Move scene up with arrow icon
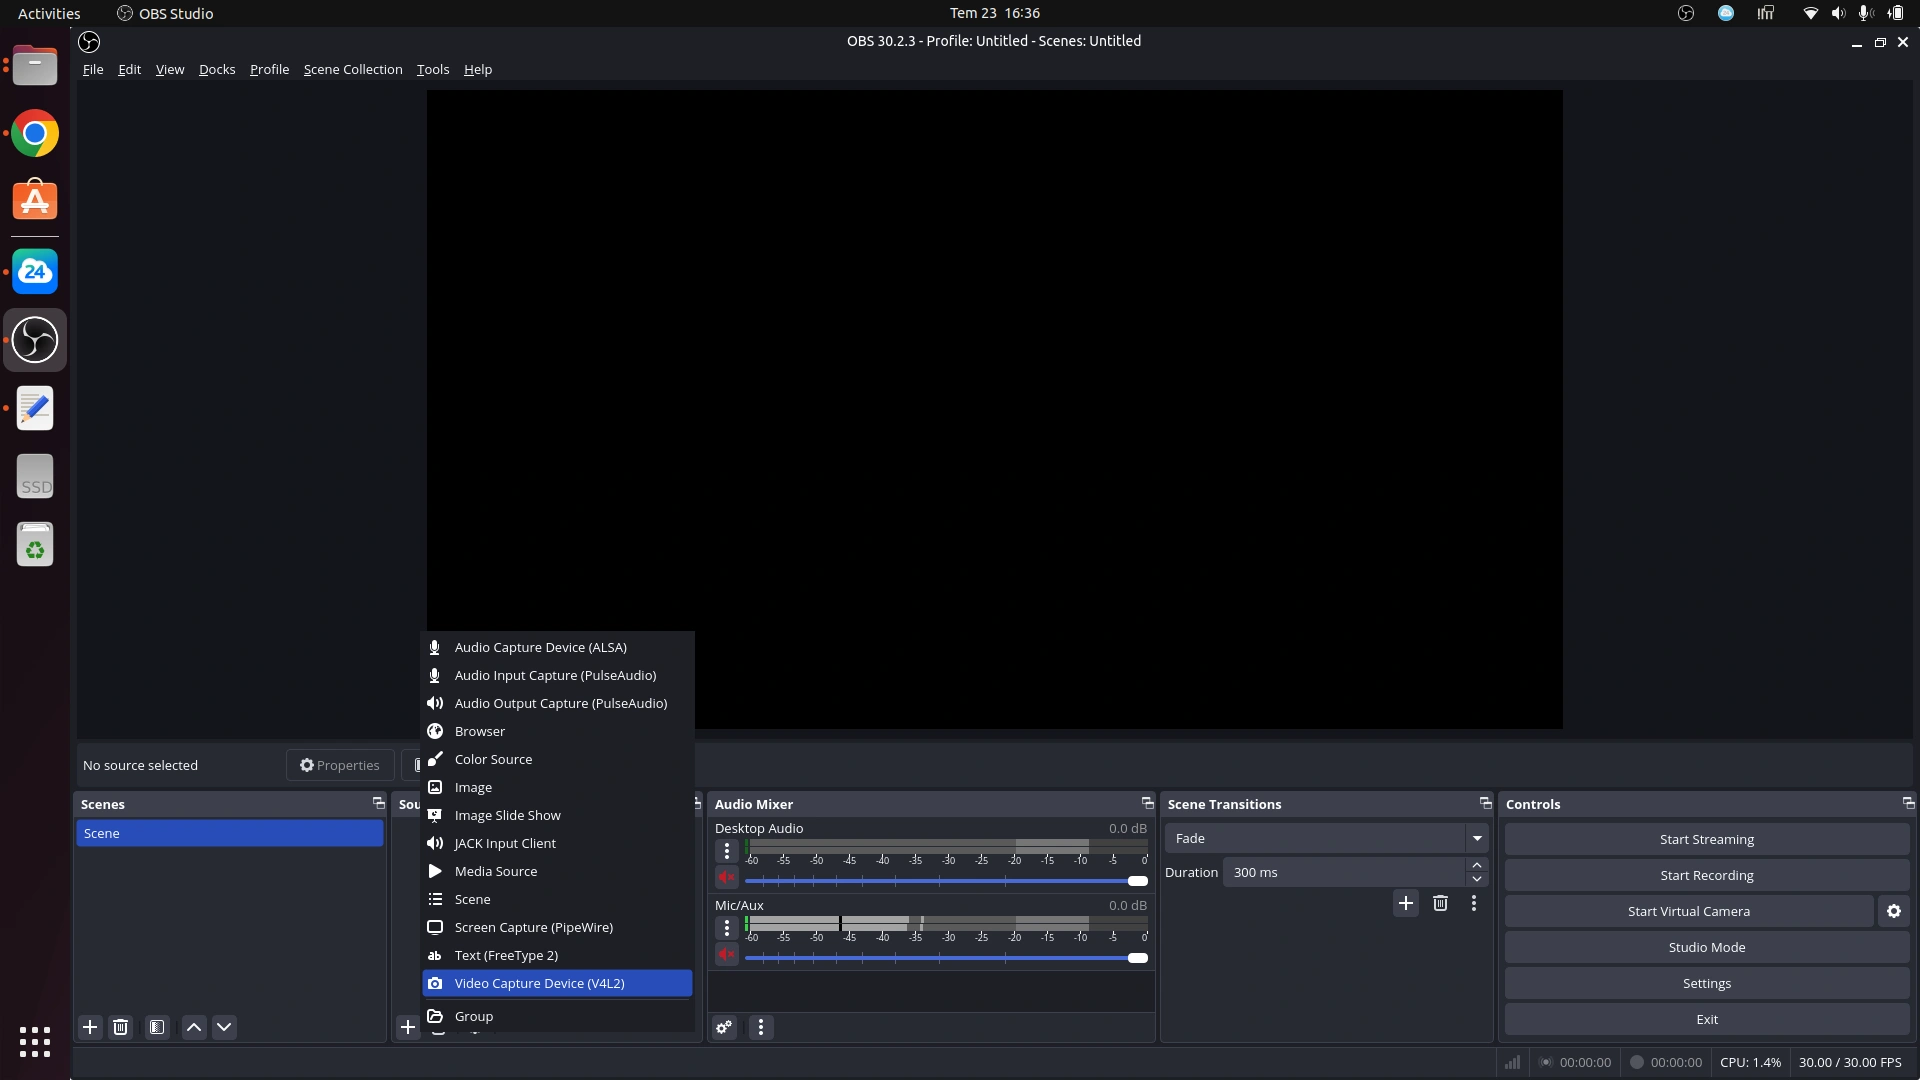The width and height of the screenshot is (1920, 1080). point(194,1027)
